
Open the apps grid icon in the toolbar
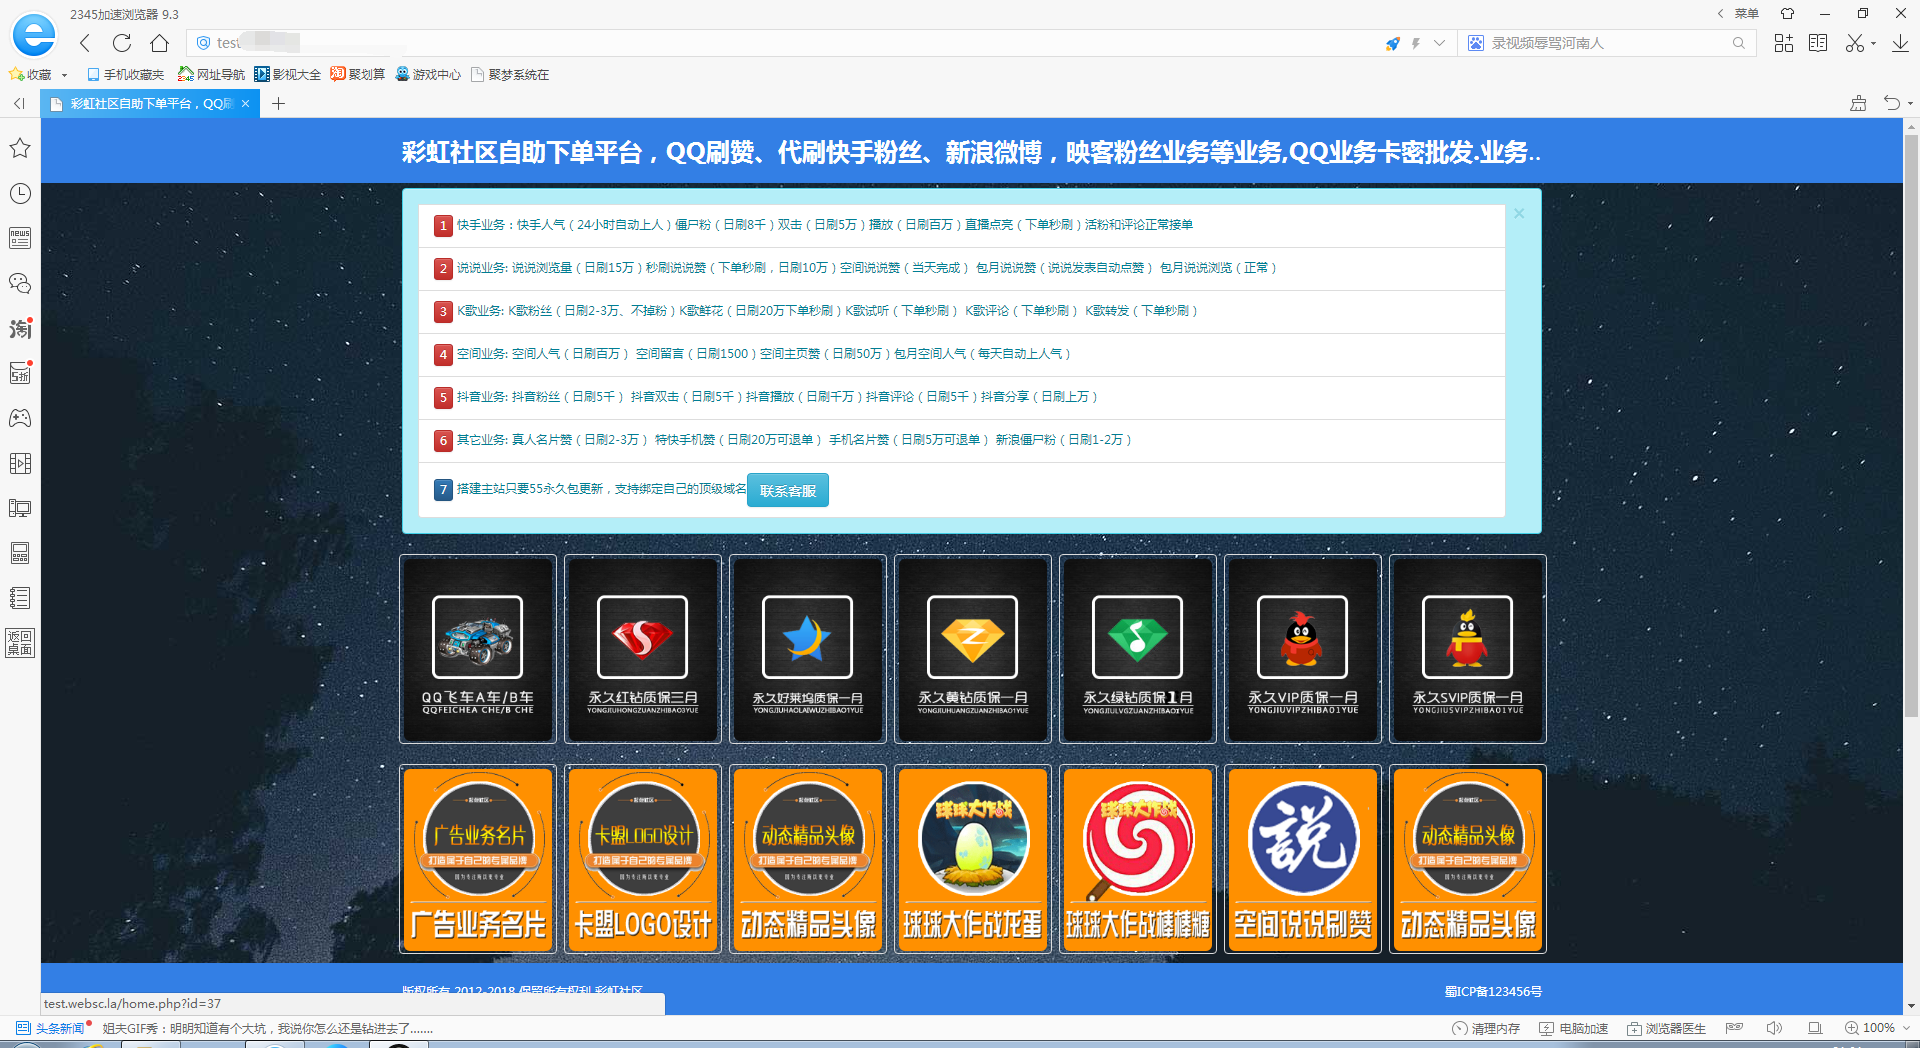[x=1784, y=43]
